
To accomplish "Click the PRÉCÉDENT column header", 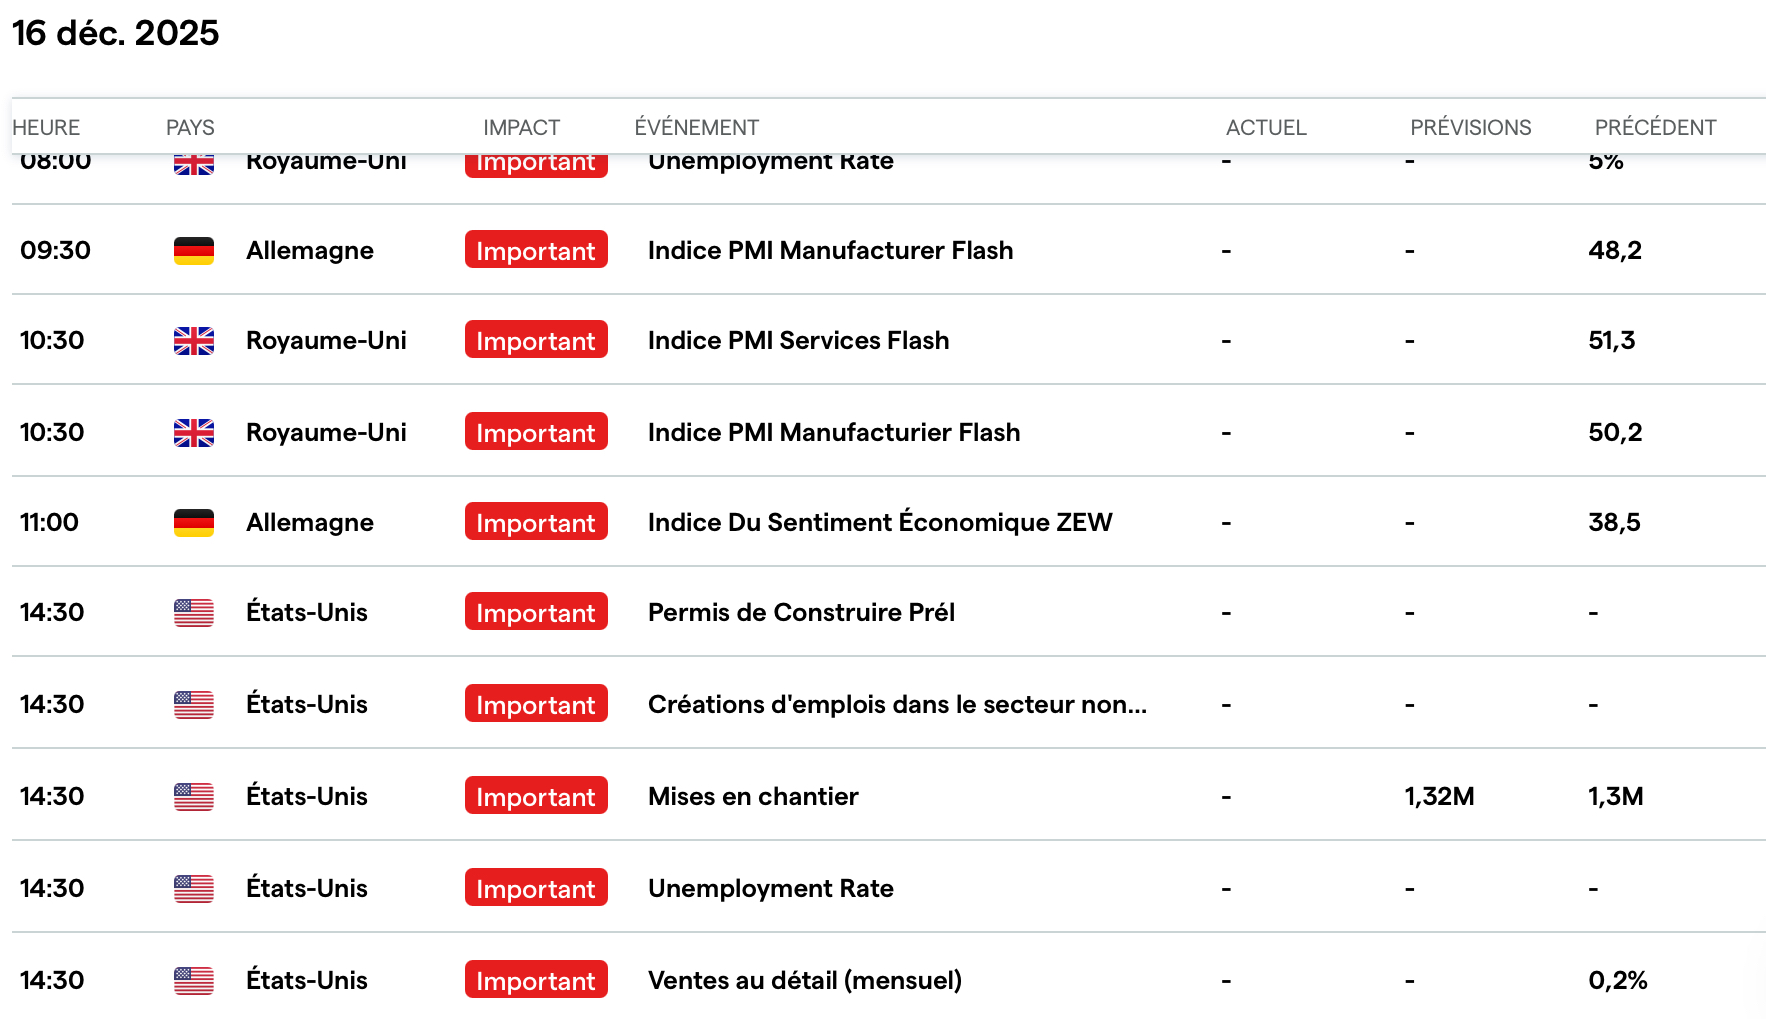I will pyautogui.click(x=1655, y=128).
